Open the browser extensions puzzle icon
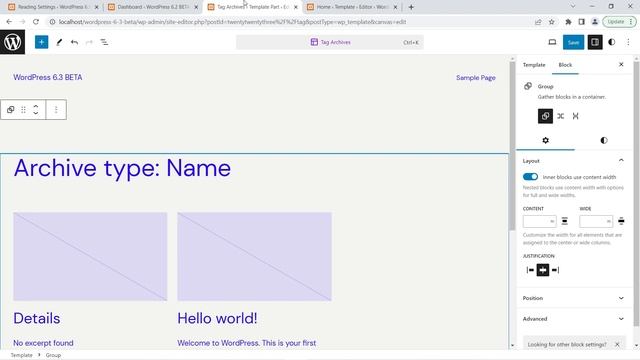 568,22
